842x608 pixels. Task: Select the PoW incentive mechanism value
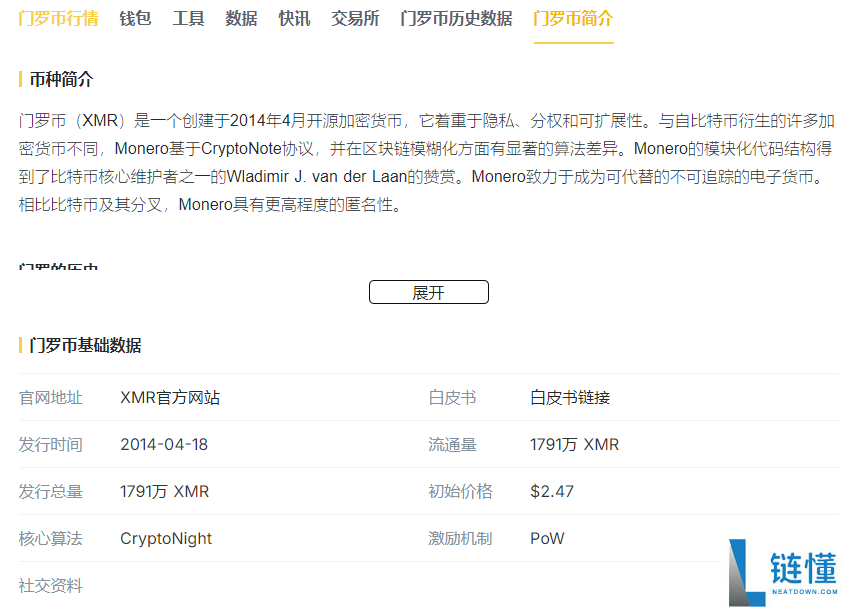[547, 538]
